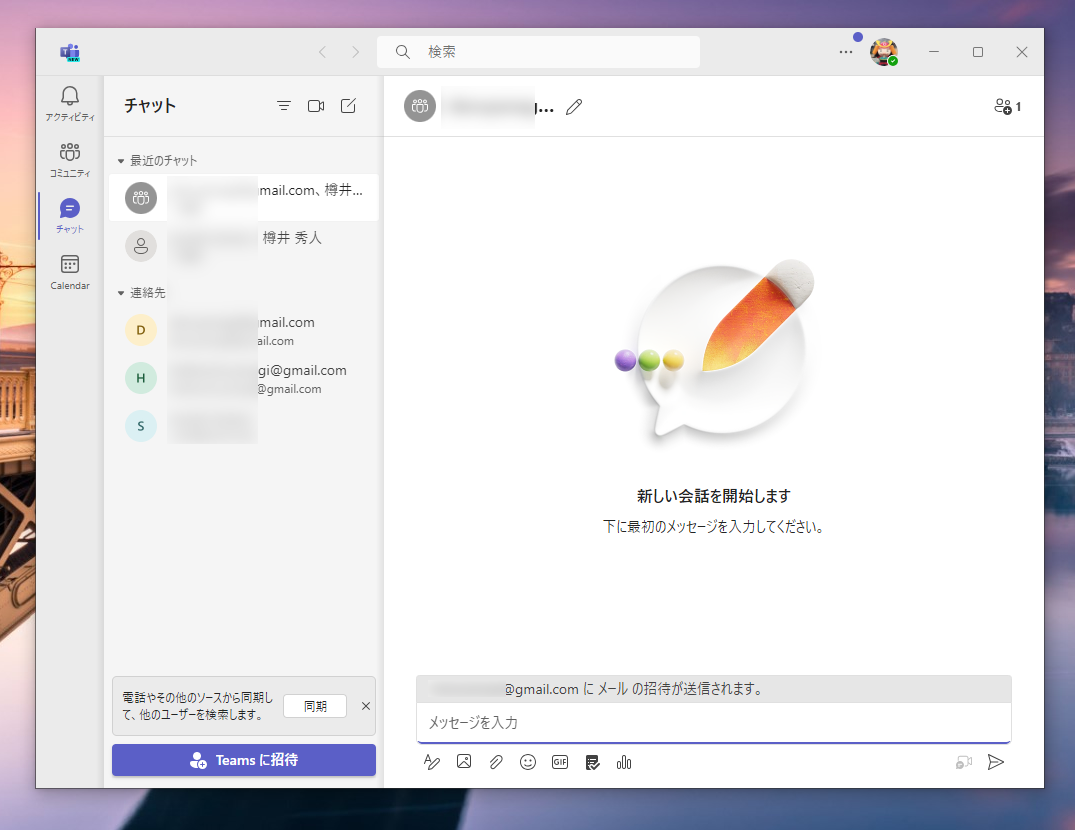
Task: Compose a new chat
Action: [348, 105]
